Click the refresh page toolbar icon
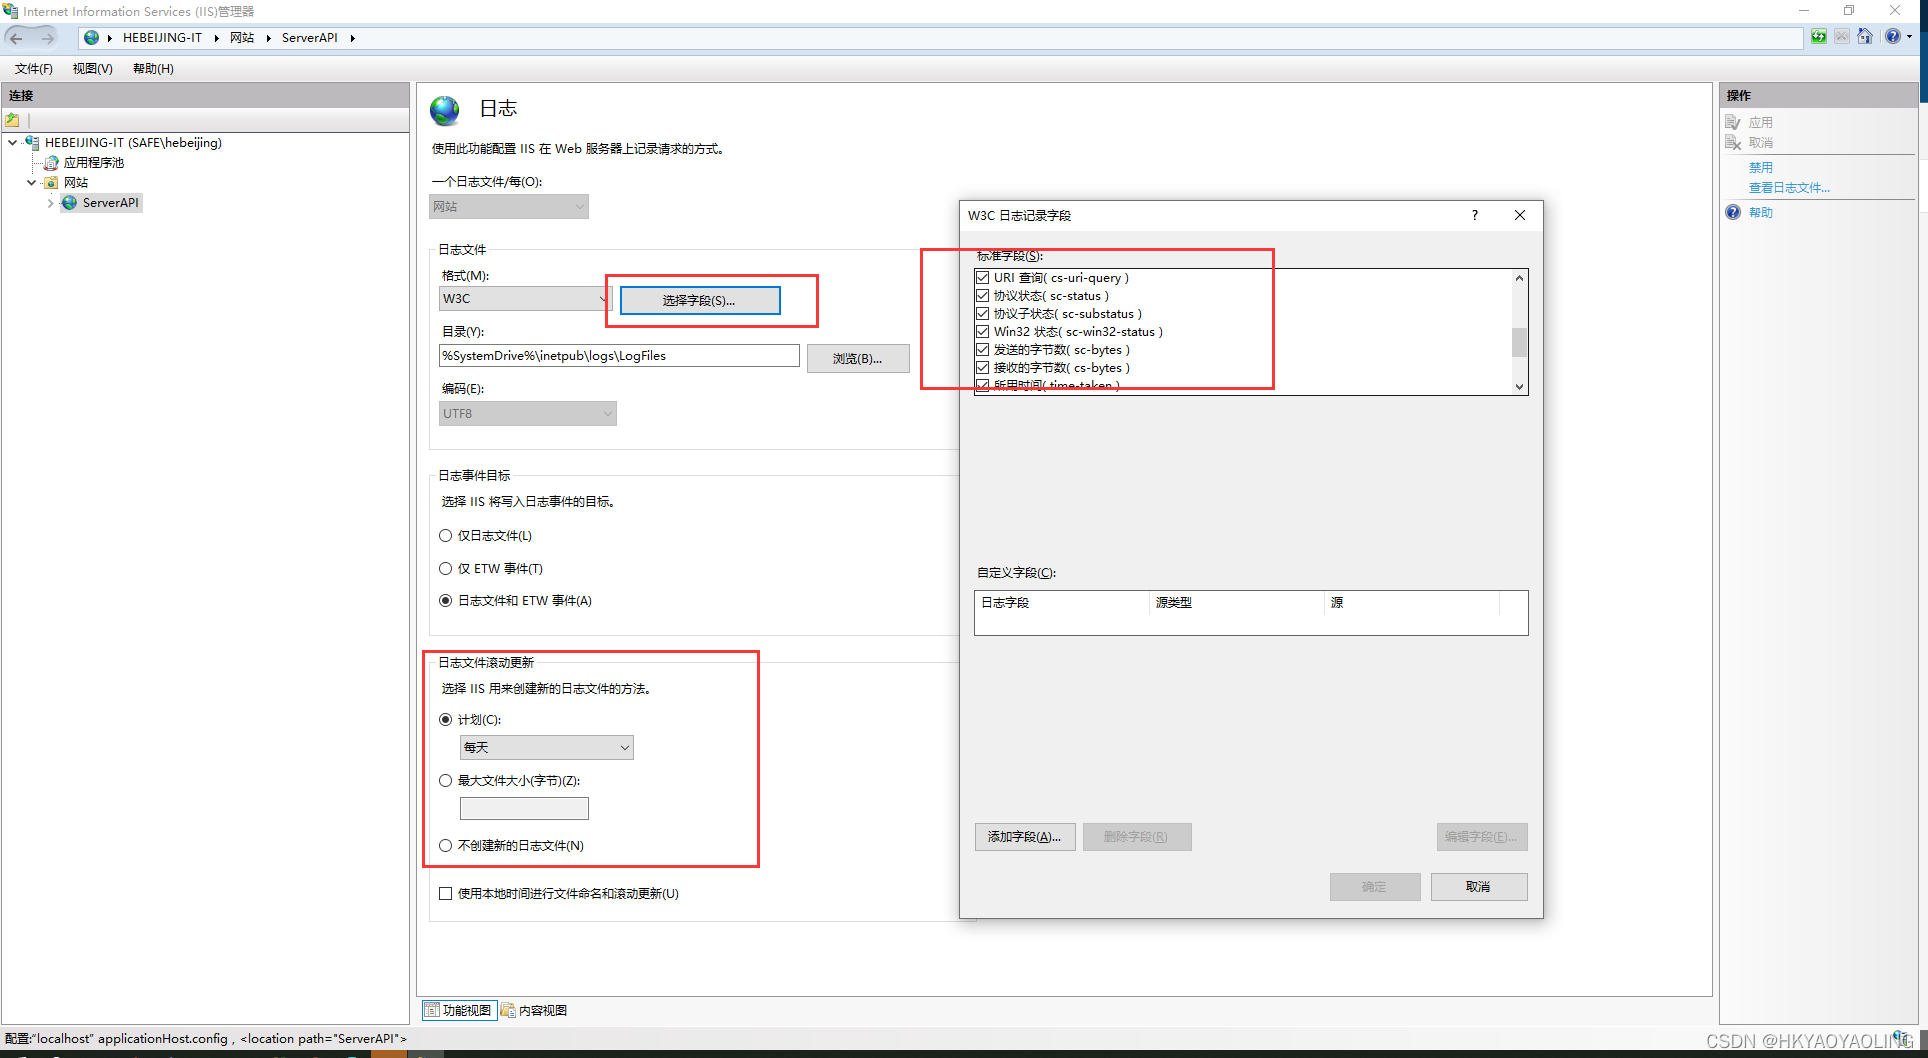1928x1058 pixels. coord(1818,37)
